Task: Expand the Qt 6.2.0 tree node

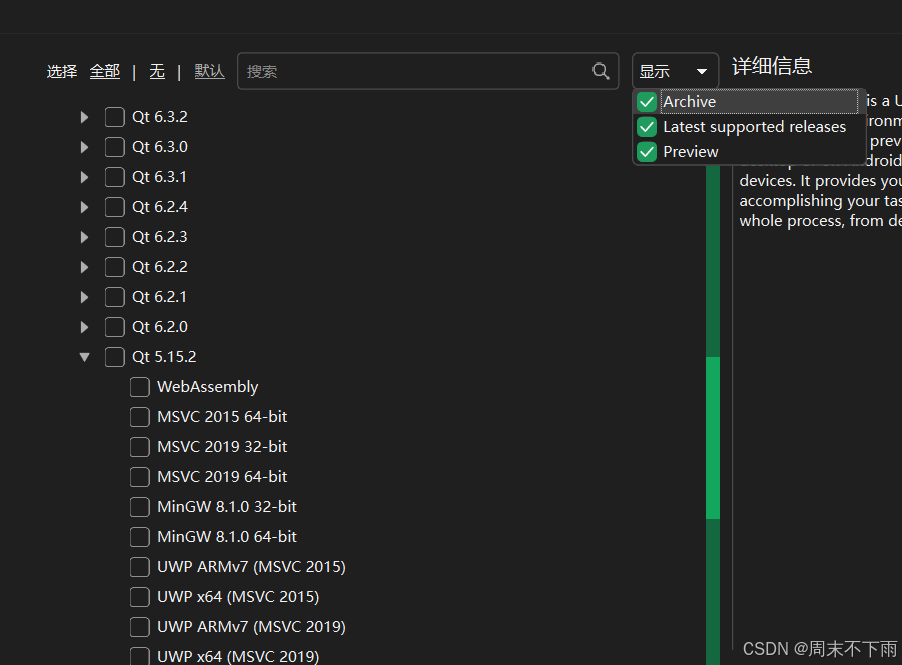Action: [85, 327]
